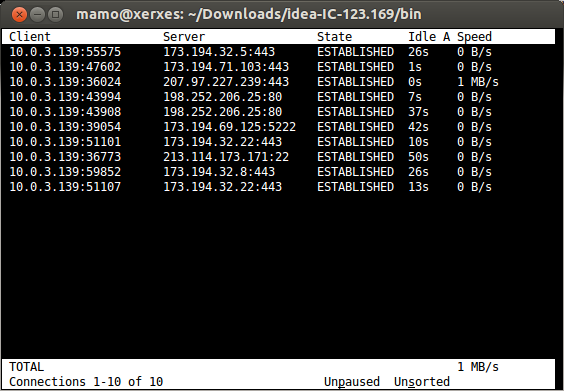Screen dimensions: 564x391
Task: Select the Idle column header
Action: click(422, 37)
